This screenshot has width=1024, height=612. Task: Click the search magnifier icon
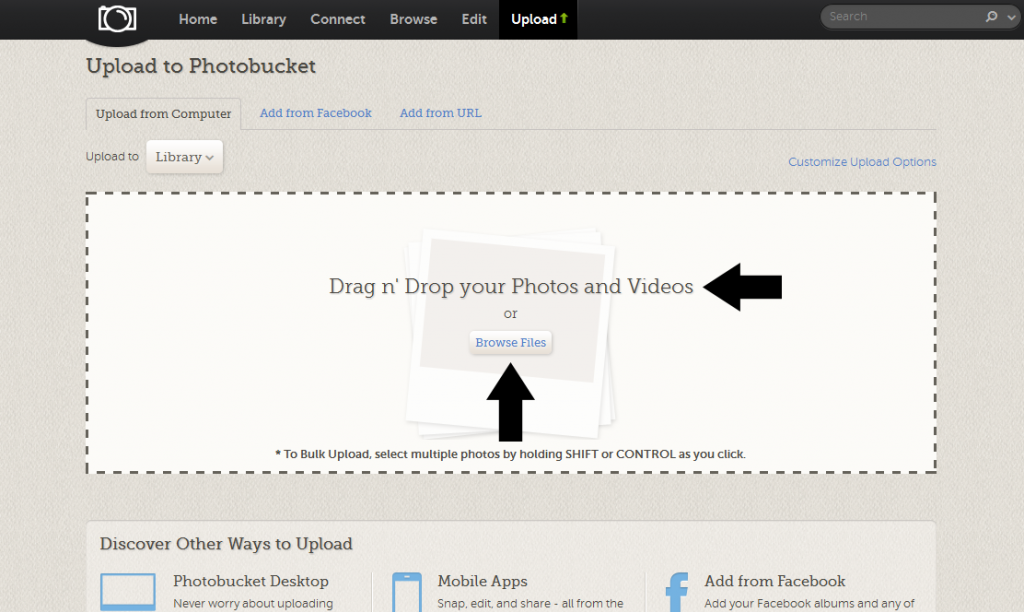(992, 17)
